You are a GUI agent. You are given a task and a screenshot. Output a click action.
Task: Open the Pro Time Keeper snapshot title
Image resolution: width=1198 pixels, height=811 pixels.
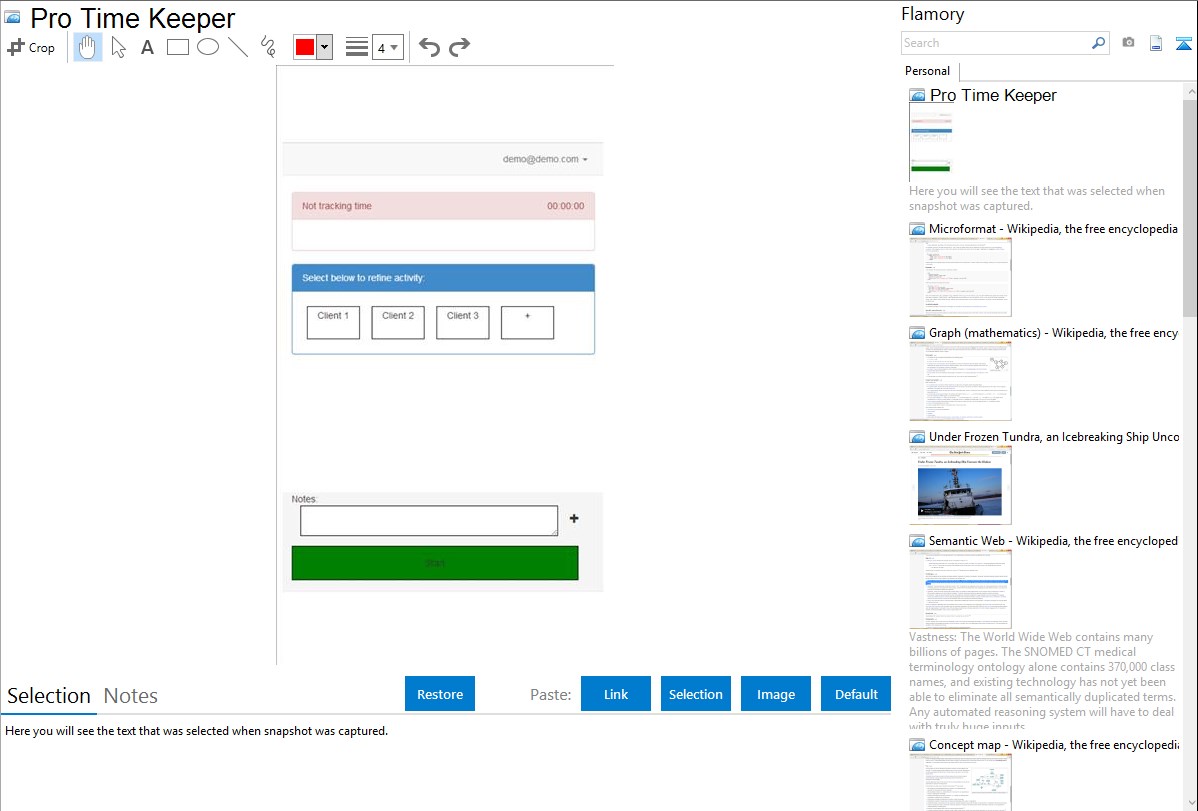click(993, 96)
